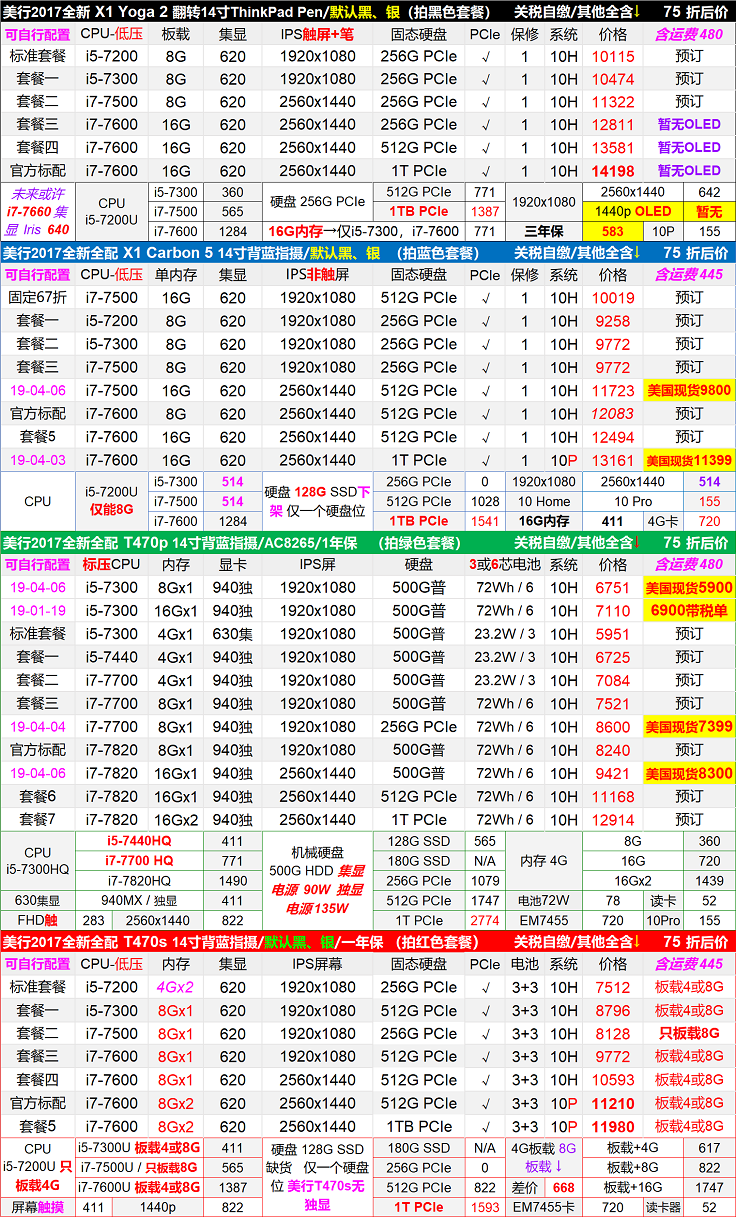
Task: Select the 13161 price cell
Action: [x=613, y=461]
